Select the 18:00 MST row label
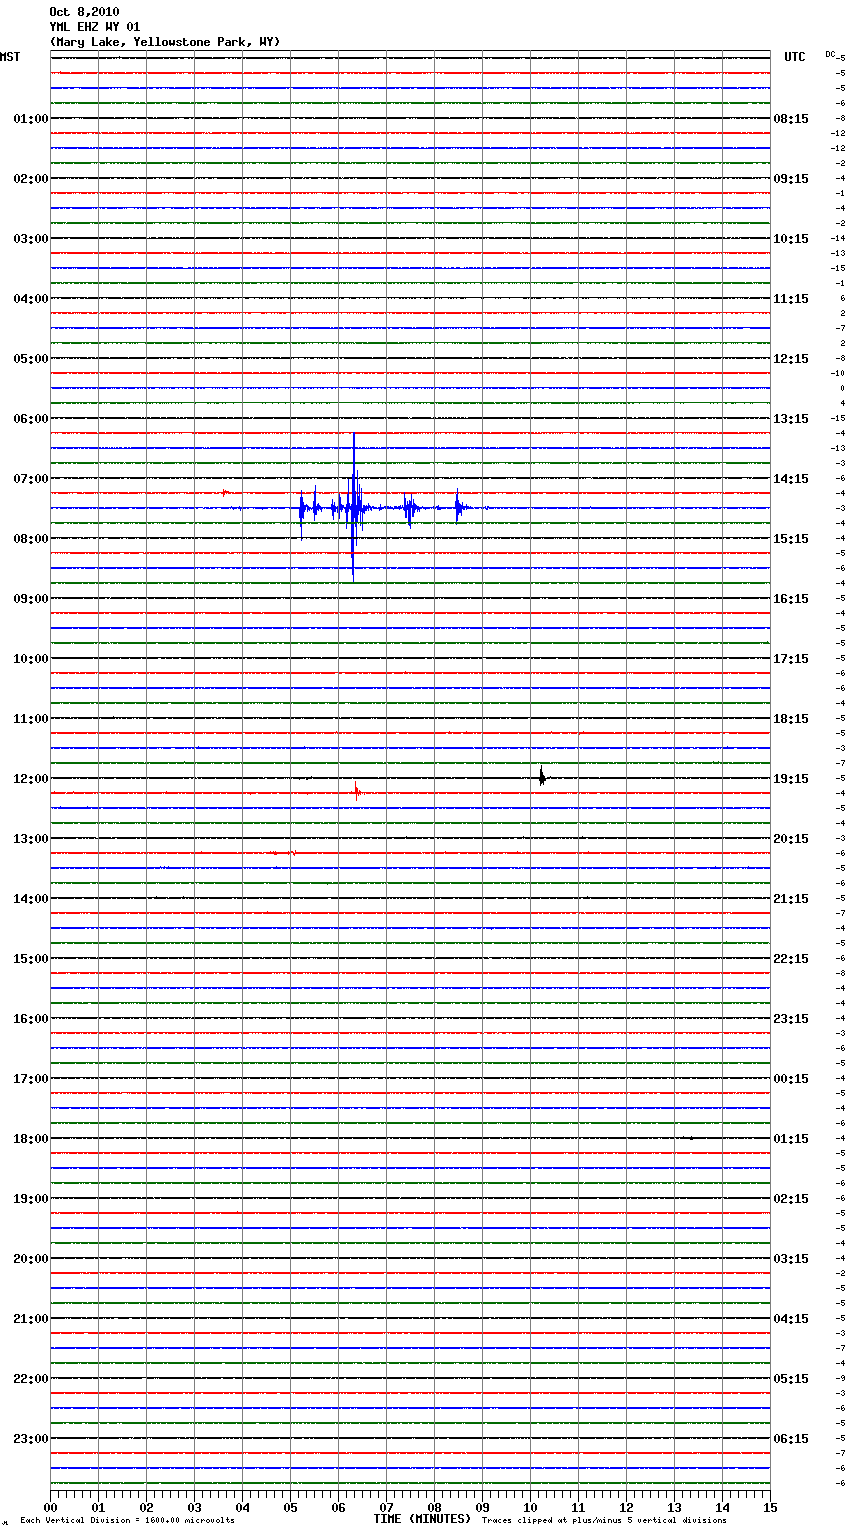 click(x=31, y=1139)
